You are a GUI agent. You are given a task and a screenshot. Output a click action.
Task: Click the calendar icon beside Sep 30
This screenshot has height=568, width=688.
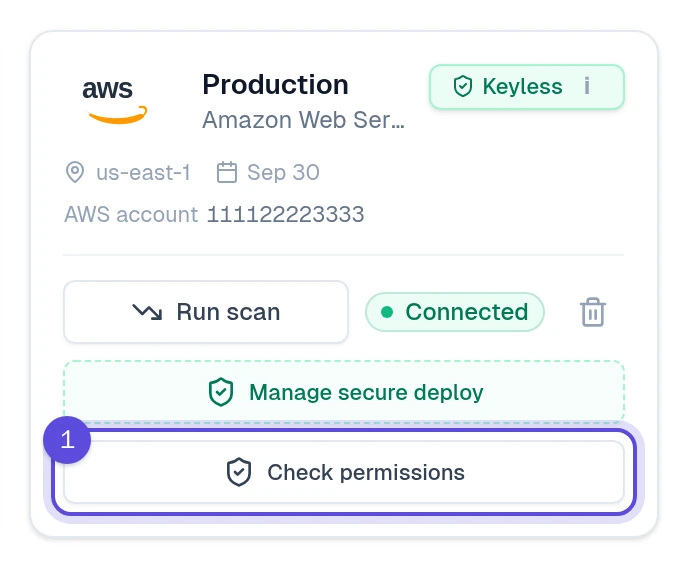coord(227,172)
